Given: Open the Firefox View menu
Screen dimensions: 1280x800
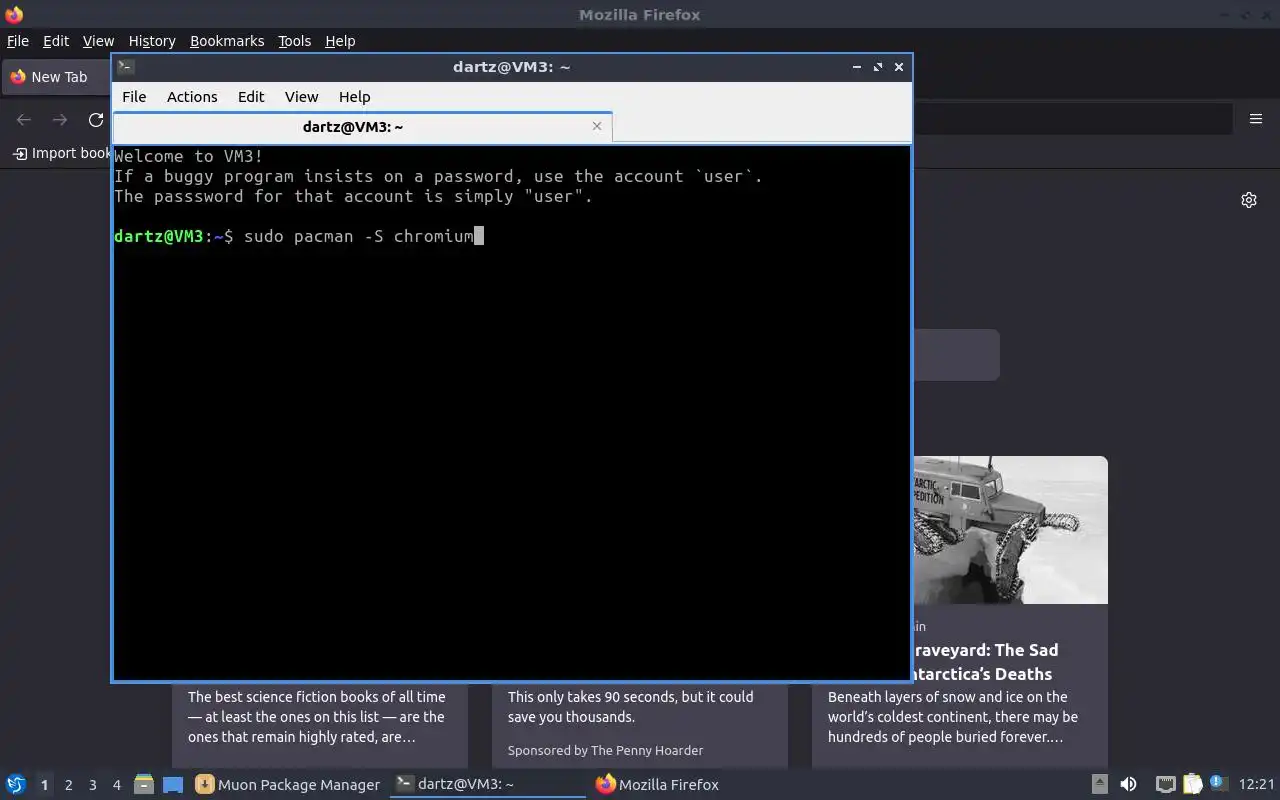Looking at the screenshot, I should click(98, 41).
